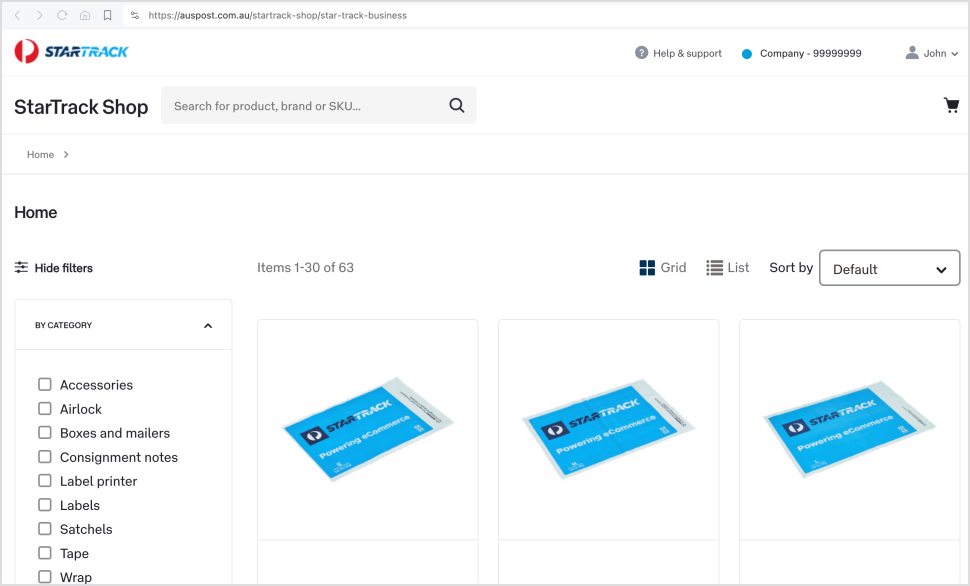970x586 pixels.
Task: Collapse the By Category filter panel
Action: [x=208, y=325]
